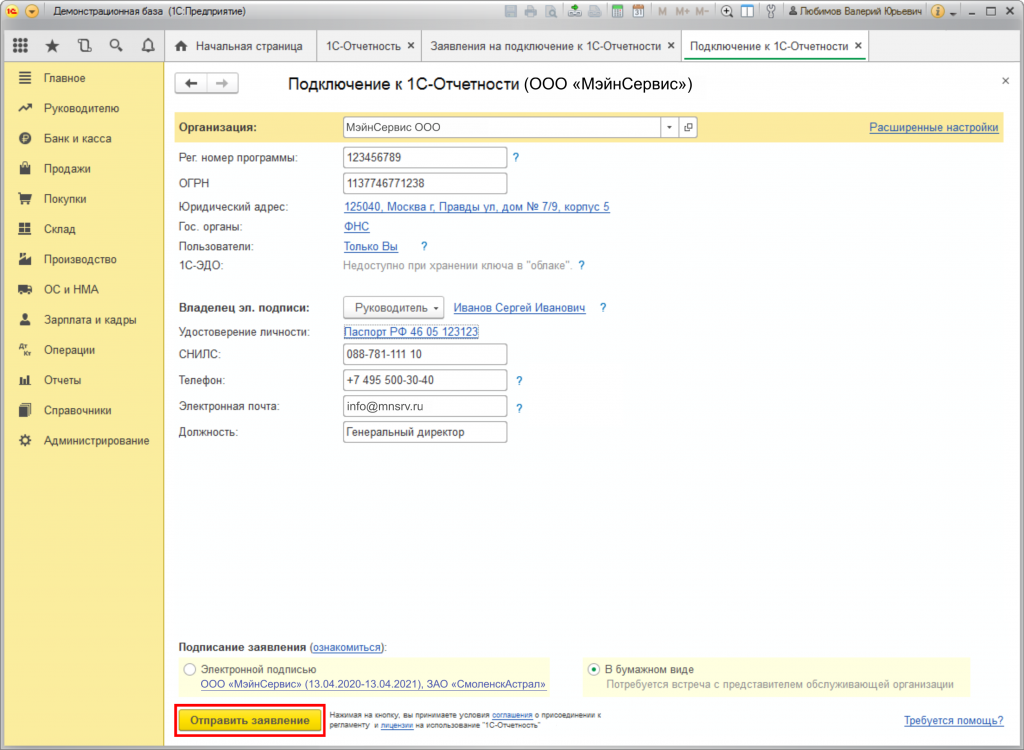Viewport: 1024px width, 750px height.
Task: Click the zoom magnifier in title bar
Action: [x=726, y=12]
